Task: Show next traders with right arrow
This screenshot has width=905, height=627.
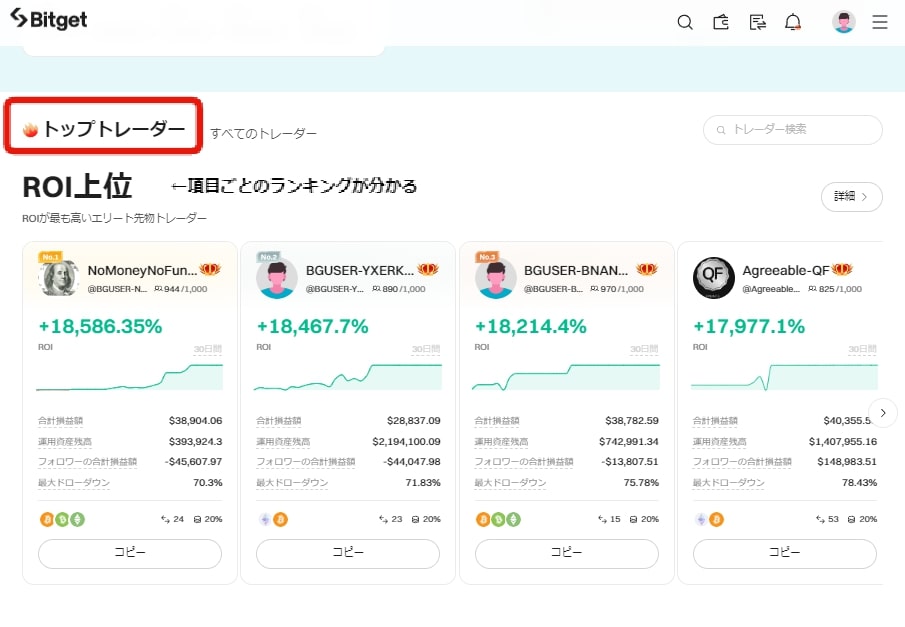Action: pos(882,412)
